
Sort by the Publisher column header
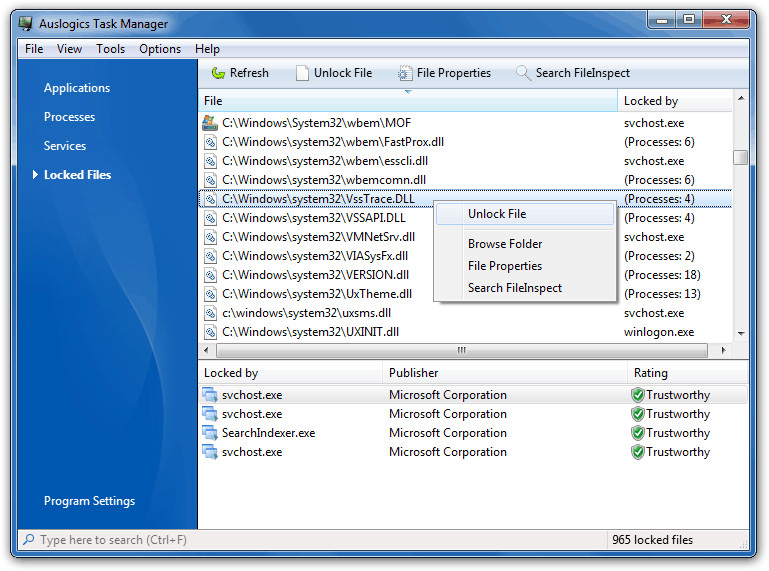505,373
